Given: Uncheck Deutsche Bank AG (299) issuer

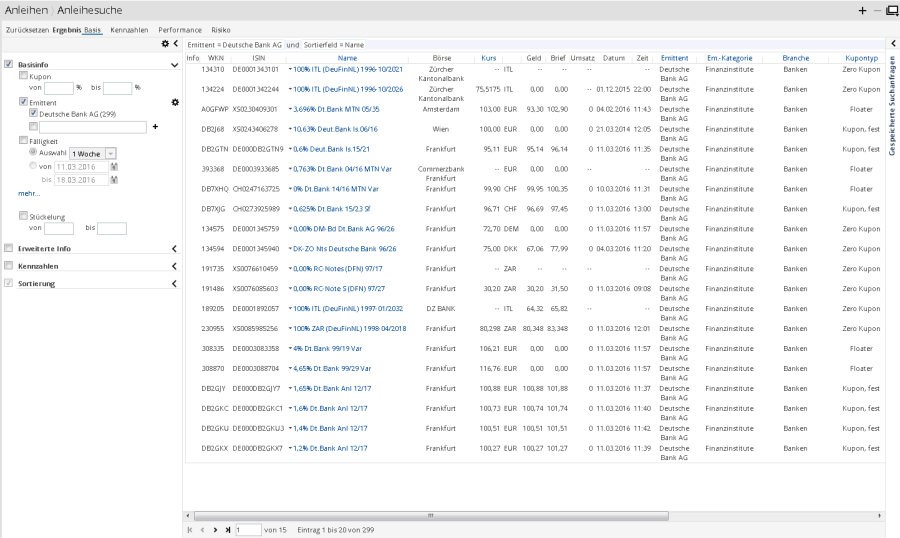Looking at the screenshot, I should [33, 114].
